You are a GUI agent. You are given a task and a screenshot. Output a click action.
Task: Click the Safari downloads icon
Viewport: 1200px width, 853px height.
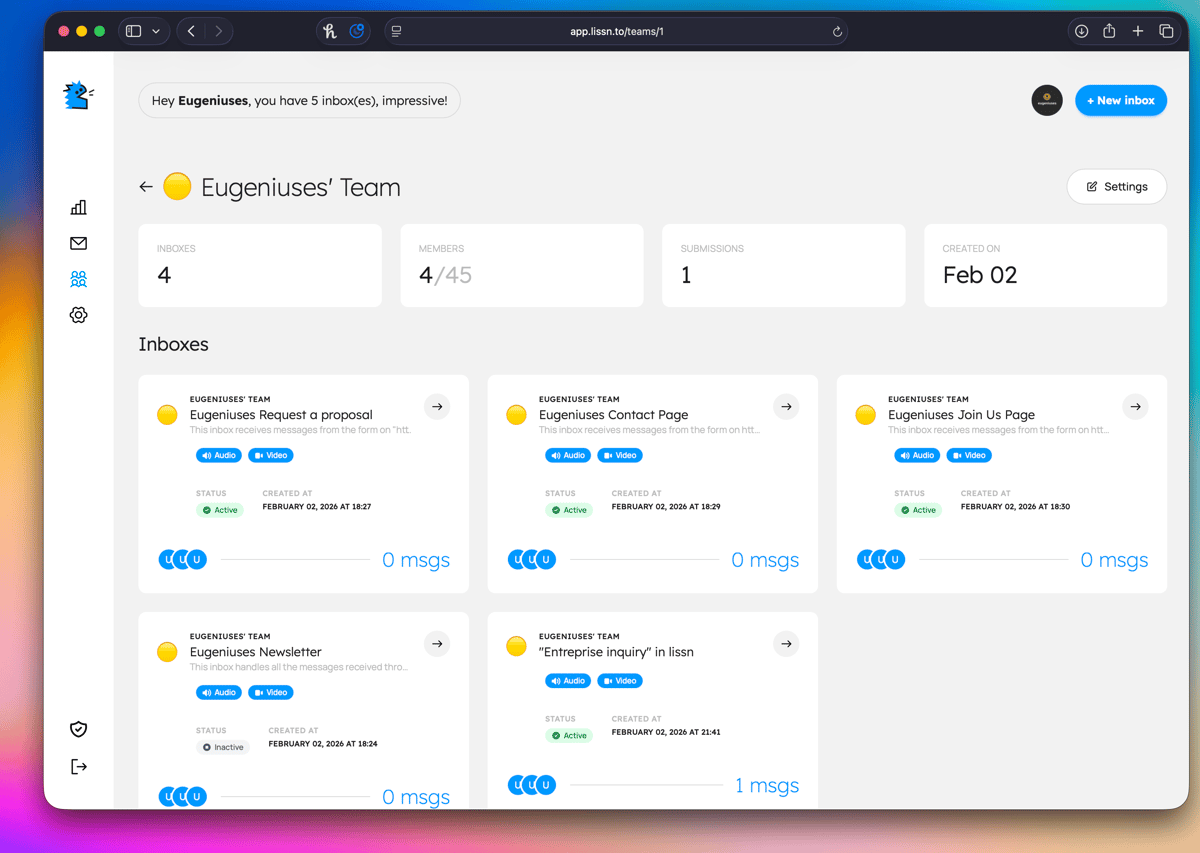click(1081, 31)
